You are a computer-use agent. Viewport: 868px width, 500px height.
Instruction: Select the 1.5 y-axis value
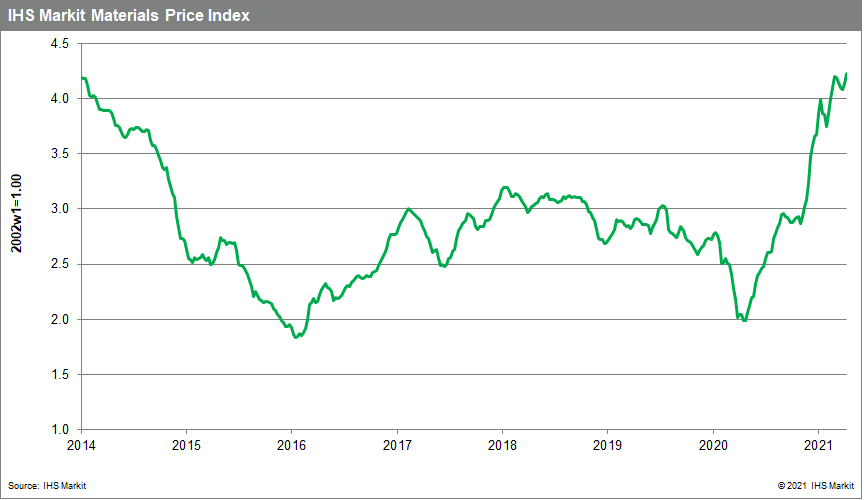[x=59, y=375]
